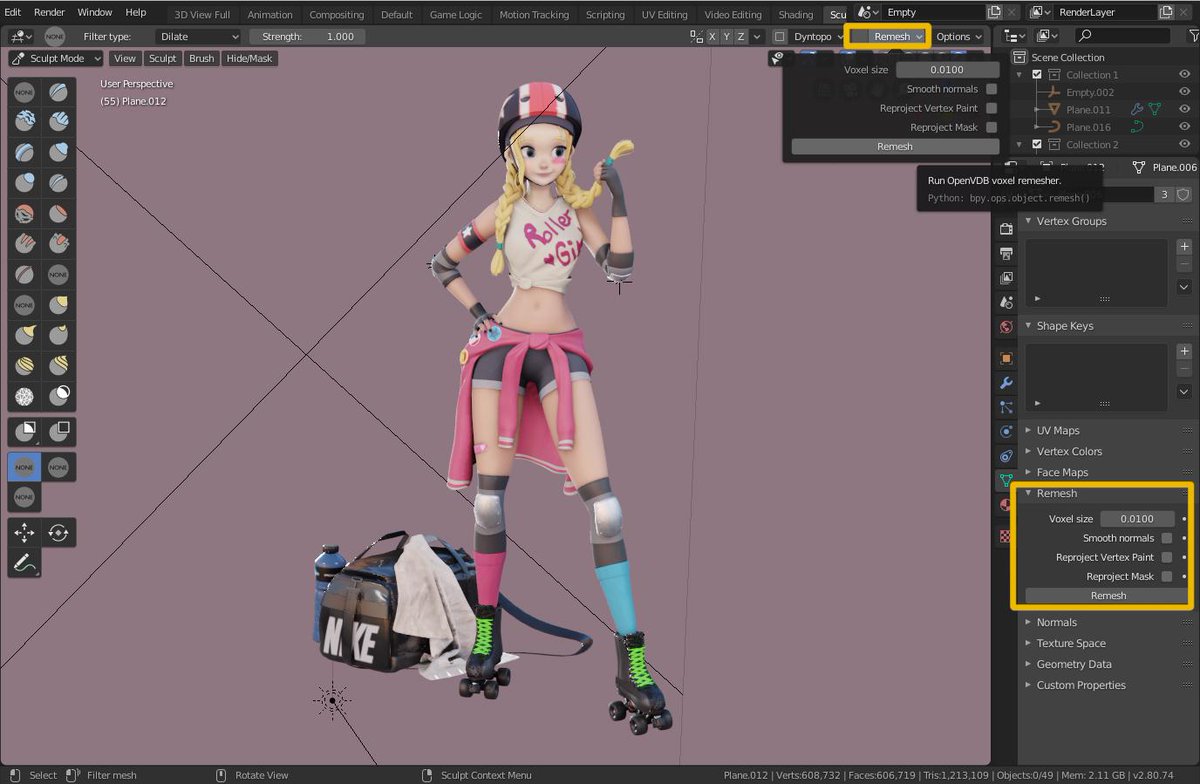1200x784 pixels.
Task: Adjust Voxel size in Properties panel
Action: point(1137,519)
